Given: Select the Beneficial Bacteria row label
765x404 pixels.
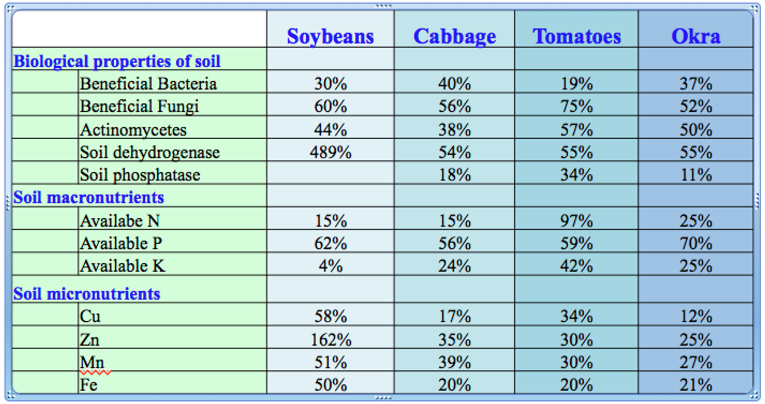Looking at the screenshot, I should (148, 84).
